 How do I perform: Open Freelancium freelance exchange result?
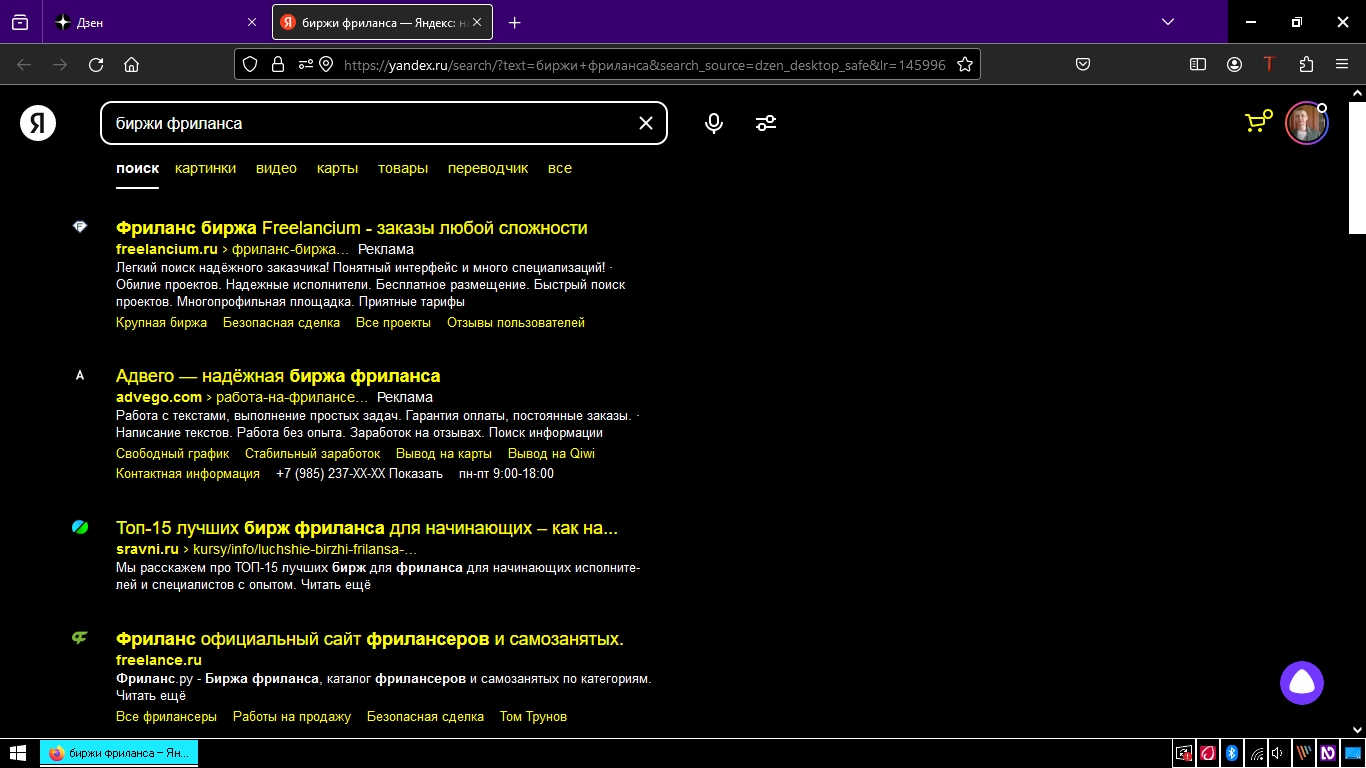click(x=352, y=228)
